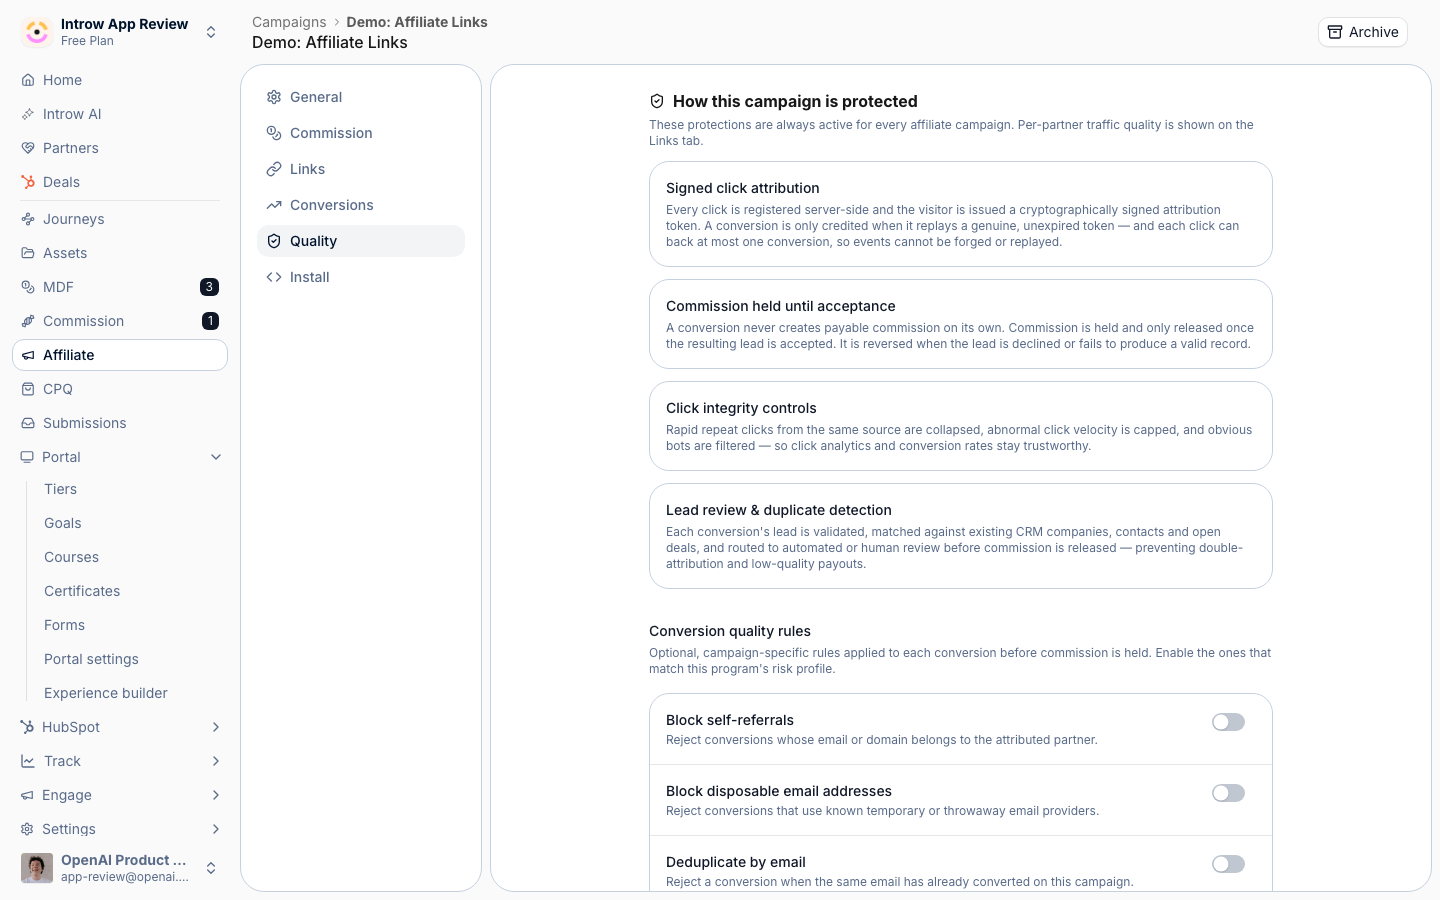The image size is (1440, 900).
Task: Archive this campaign
Action: click(x=1362, y=32)
